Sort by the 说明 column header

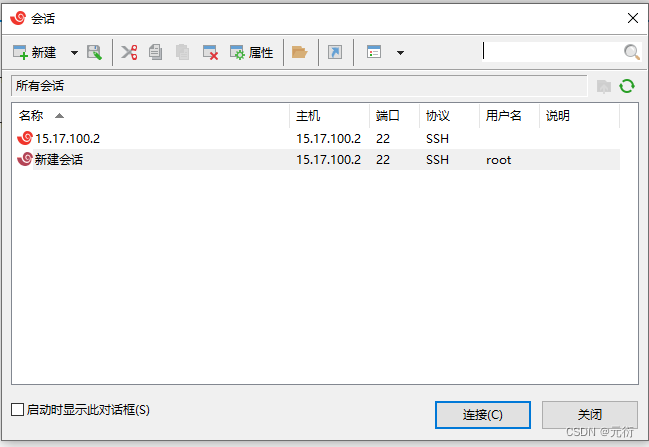click(579, 115)
